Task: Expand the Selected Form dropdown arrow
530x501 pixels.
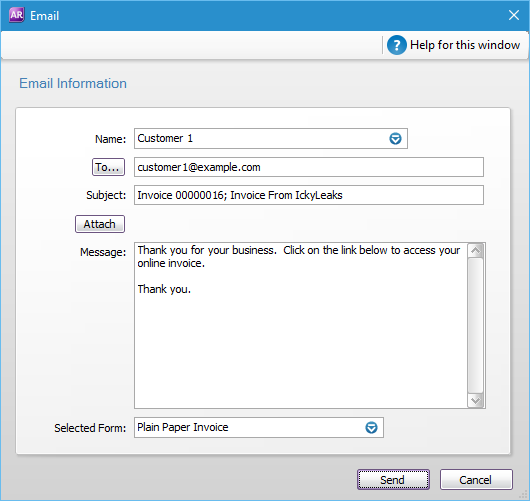Action: (371, 427)
